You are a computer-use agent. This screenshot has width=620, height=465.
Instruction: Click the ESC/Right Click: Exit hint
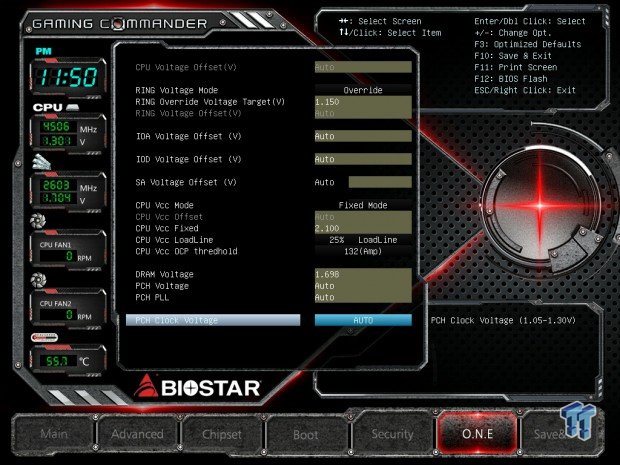(x=525, y=90)
